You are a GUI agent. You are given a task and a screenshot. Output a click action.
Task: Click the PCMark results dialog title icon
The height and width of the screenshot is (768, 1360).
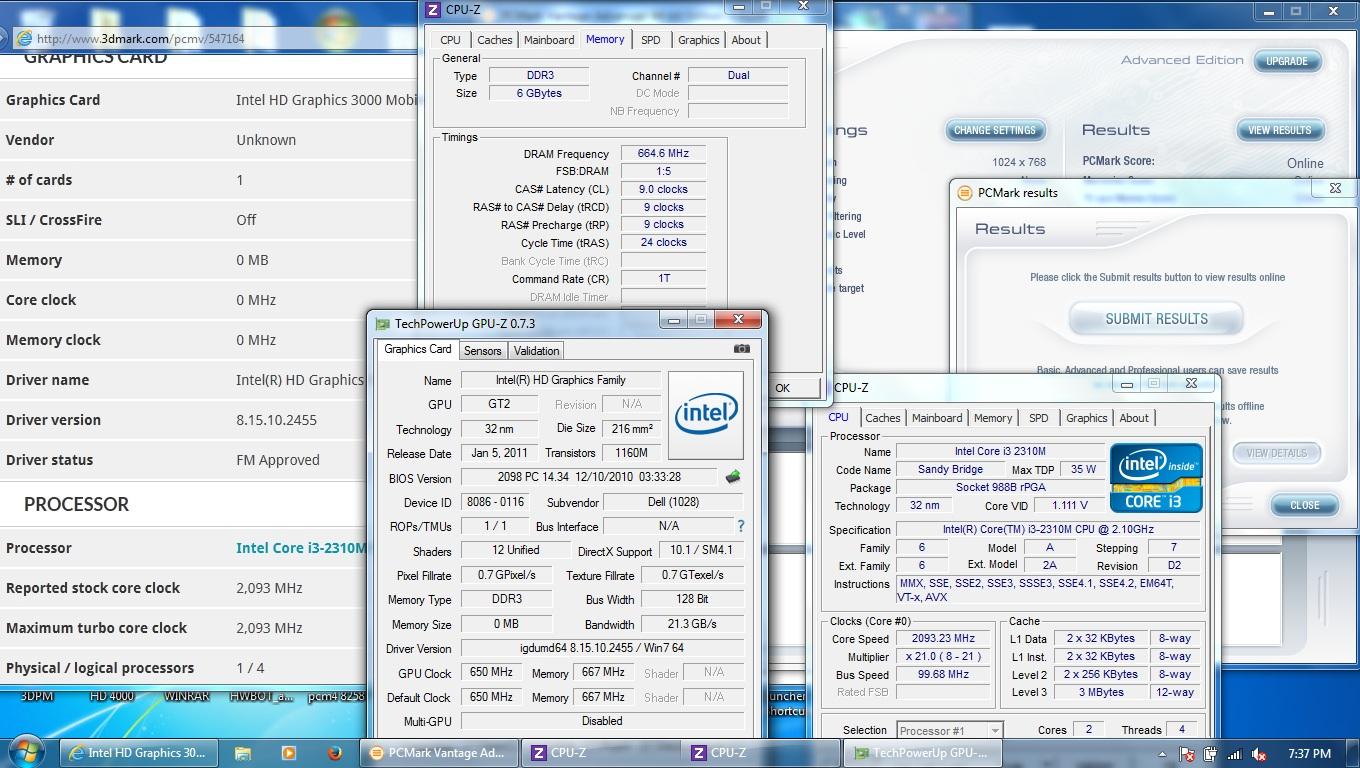965,193
